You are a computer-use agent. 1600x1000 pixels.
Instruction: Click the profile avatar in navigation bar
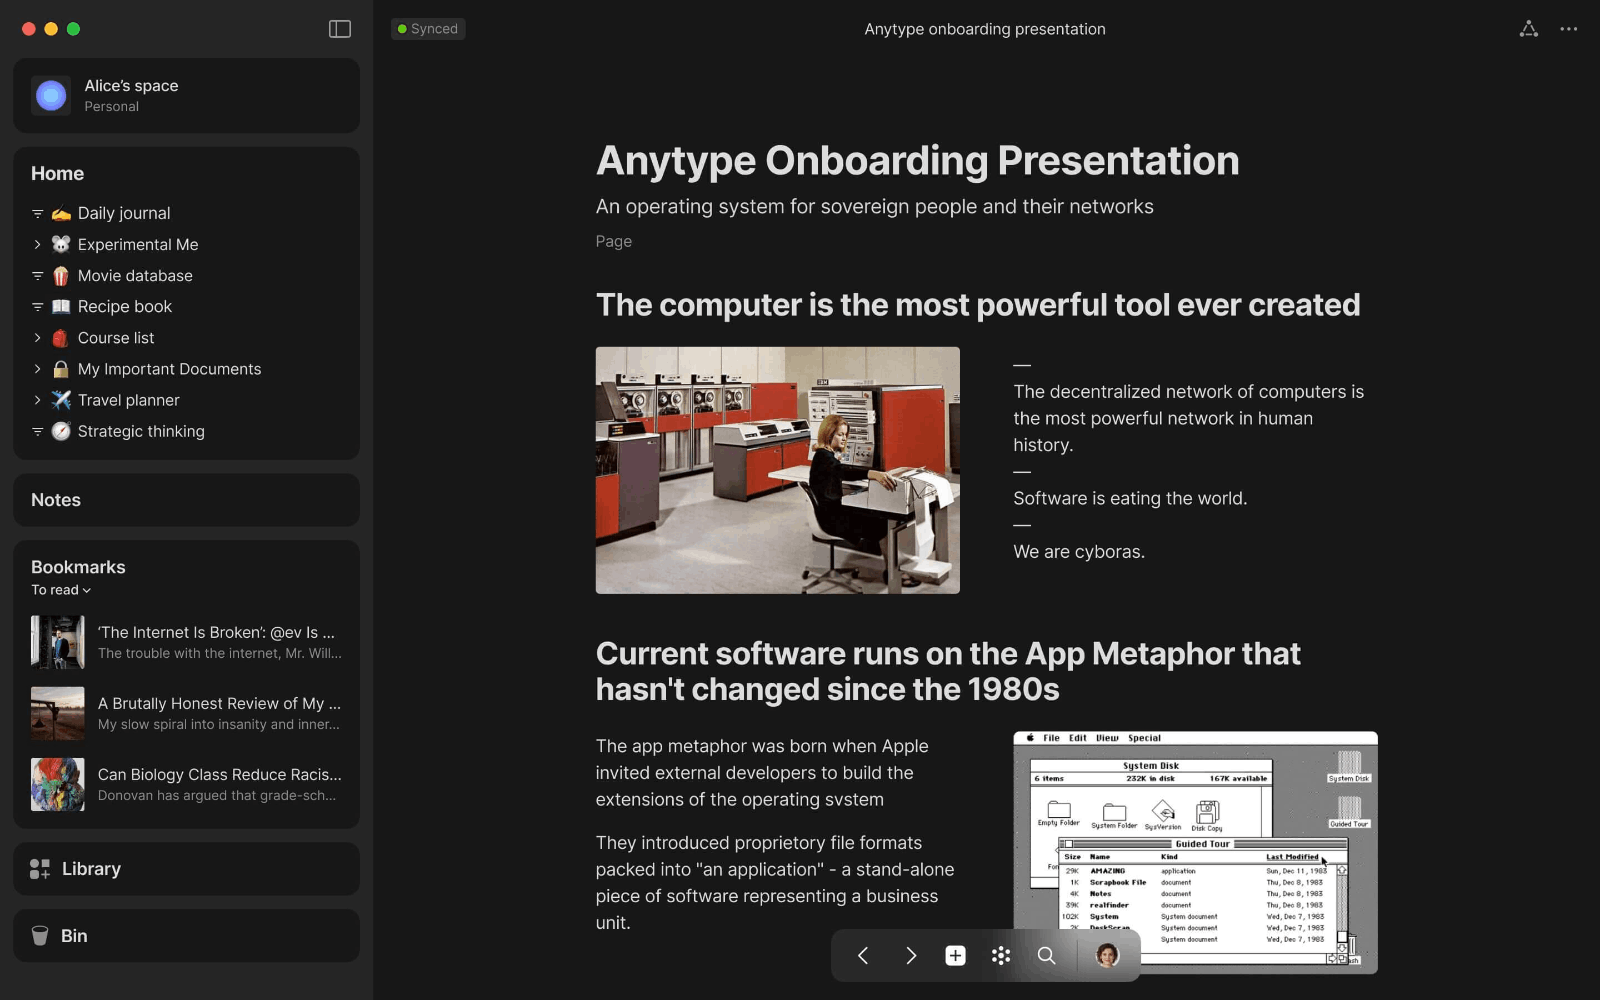[1107, 956]
